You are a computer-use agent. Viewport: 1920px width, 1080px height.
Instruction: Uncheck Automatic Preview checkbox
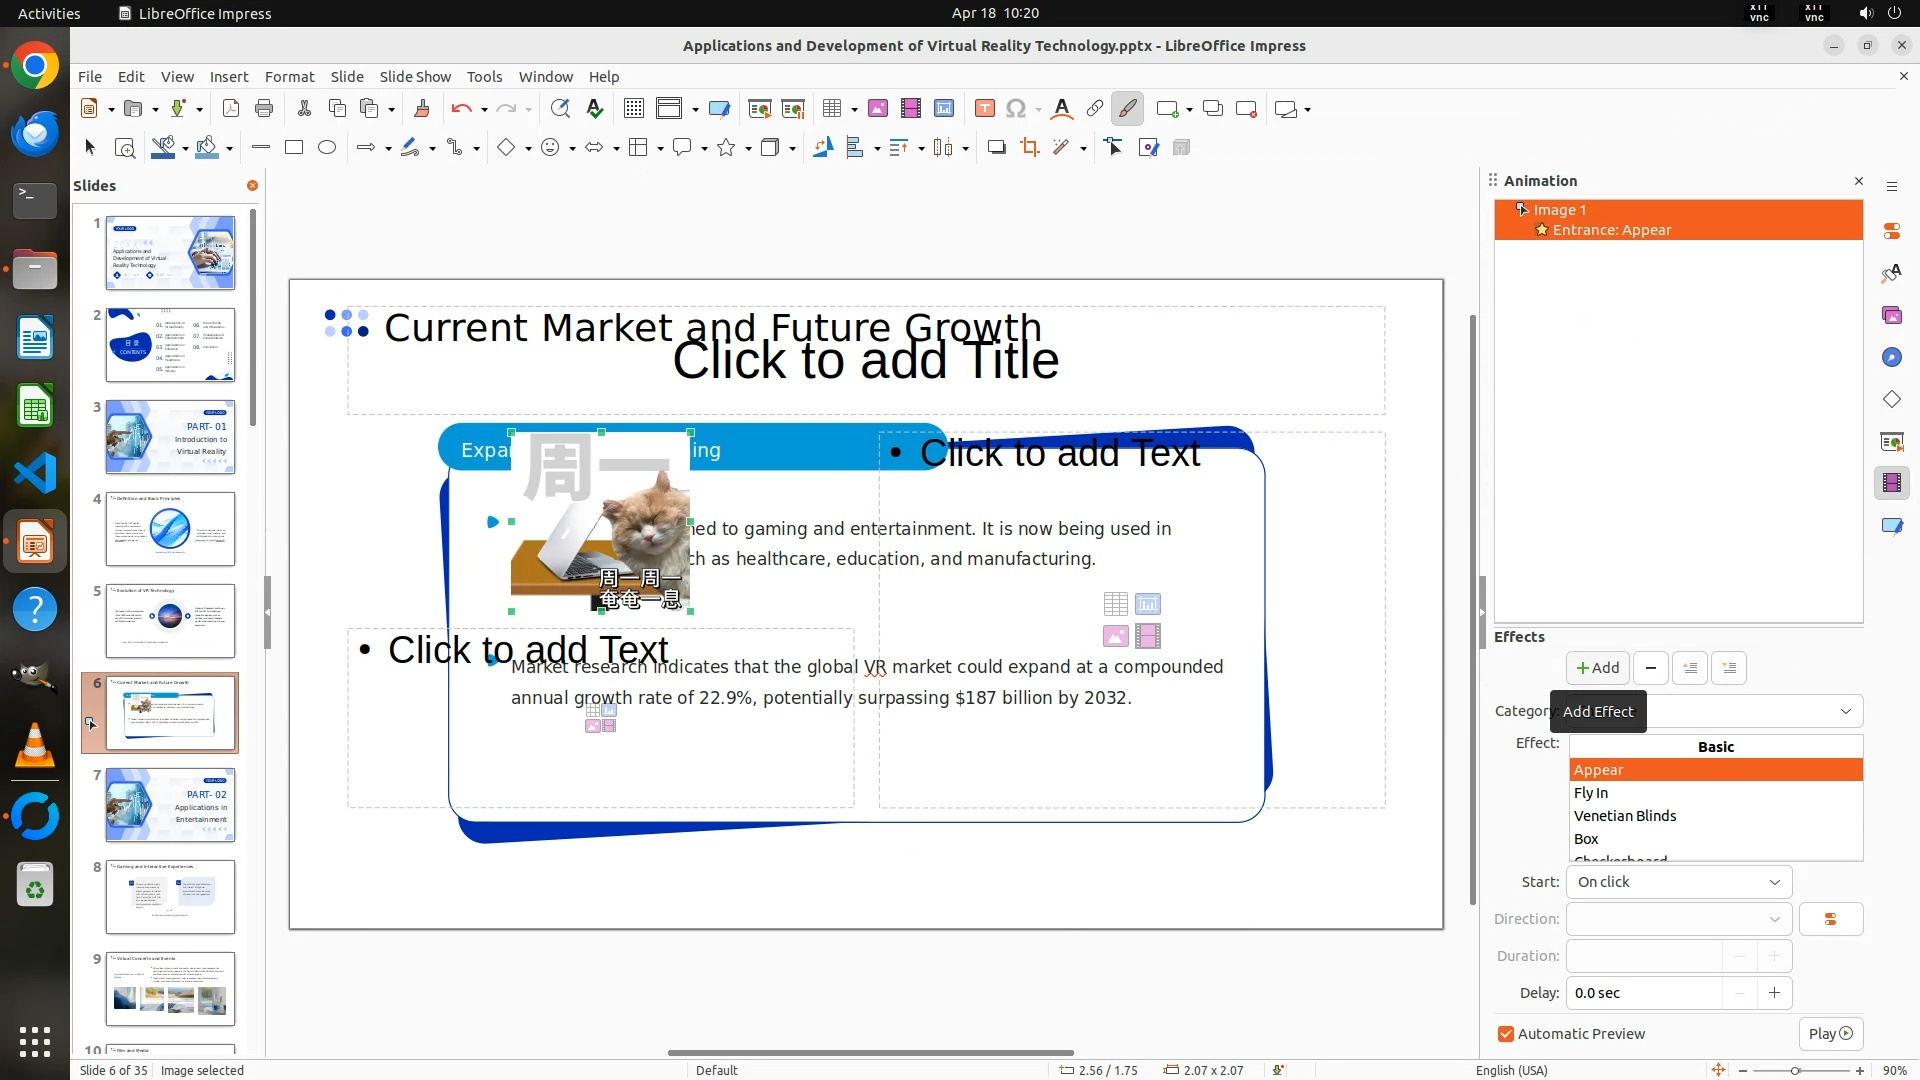point(1506,1034)
